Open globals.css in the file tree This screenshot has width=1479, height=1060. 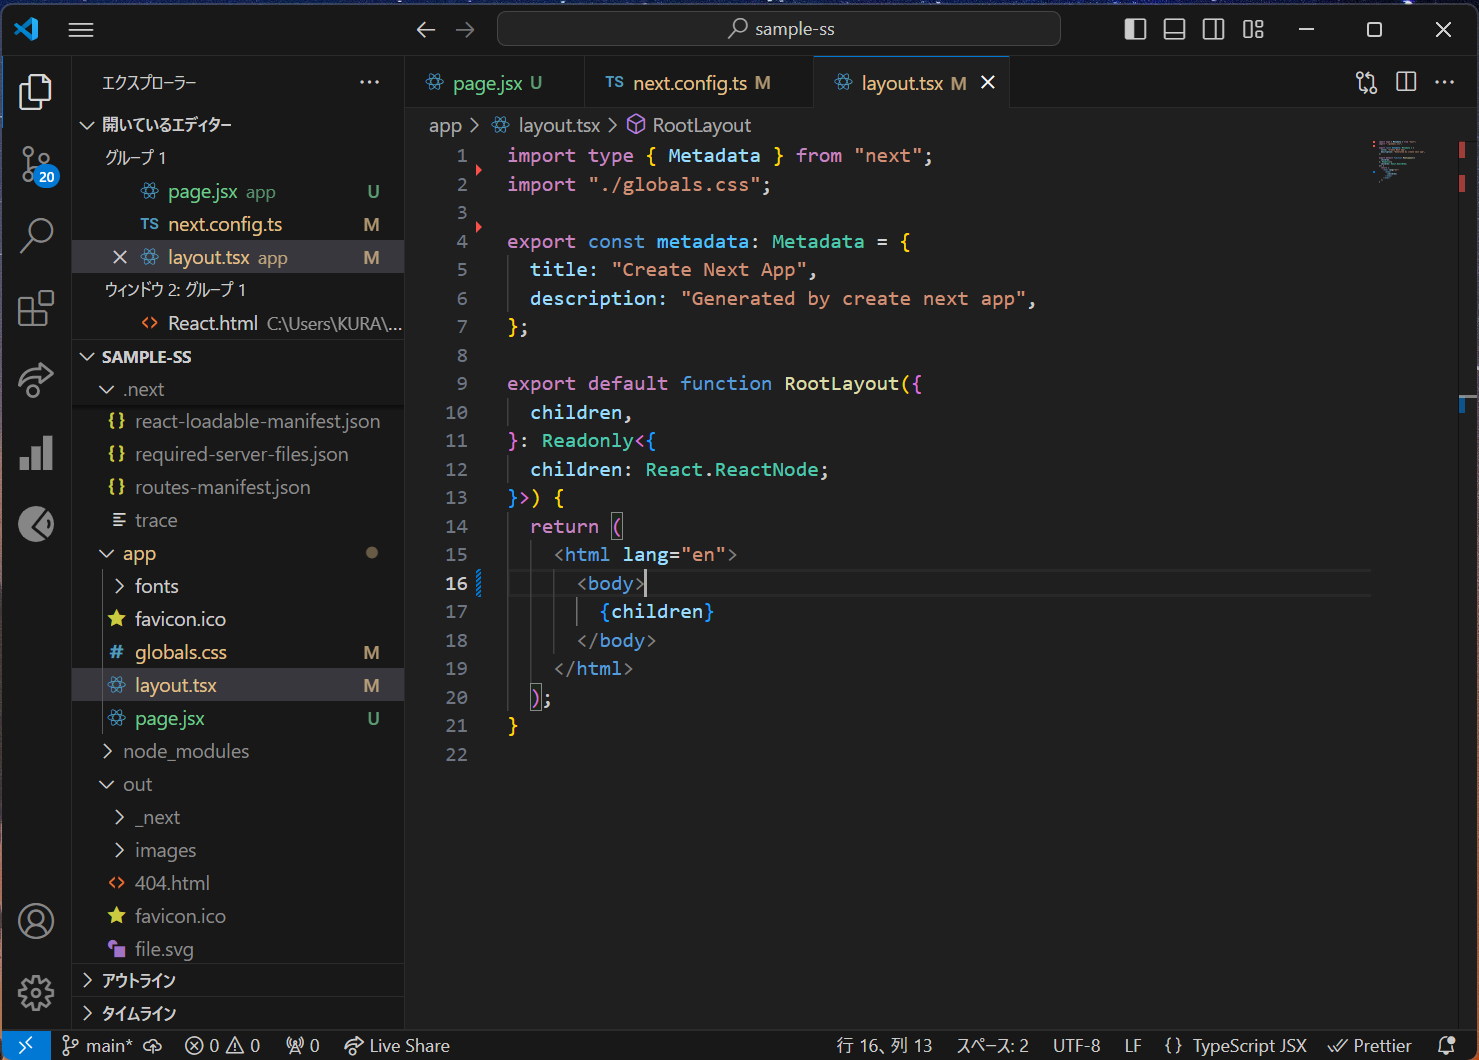238,652
